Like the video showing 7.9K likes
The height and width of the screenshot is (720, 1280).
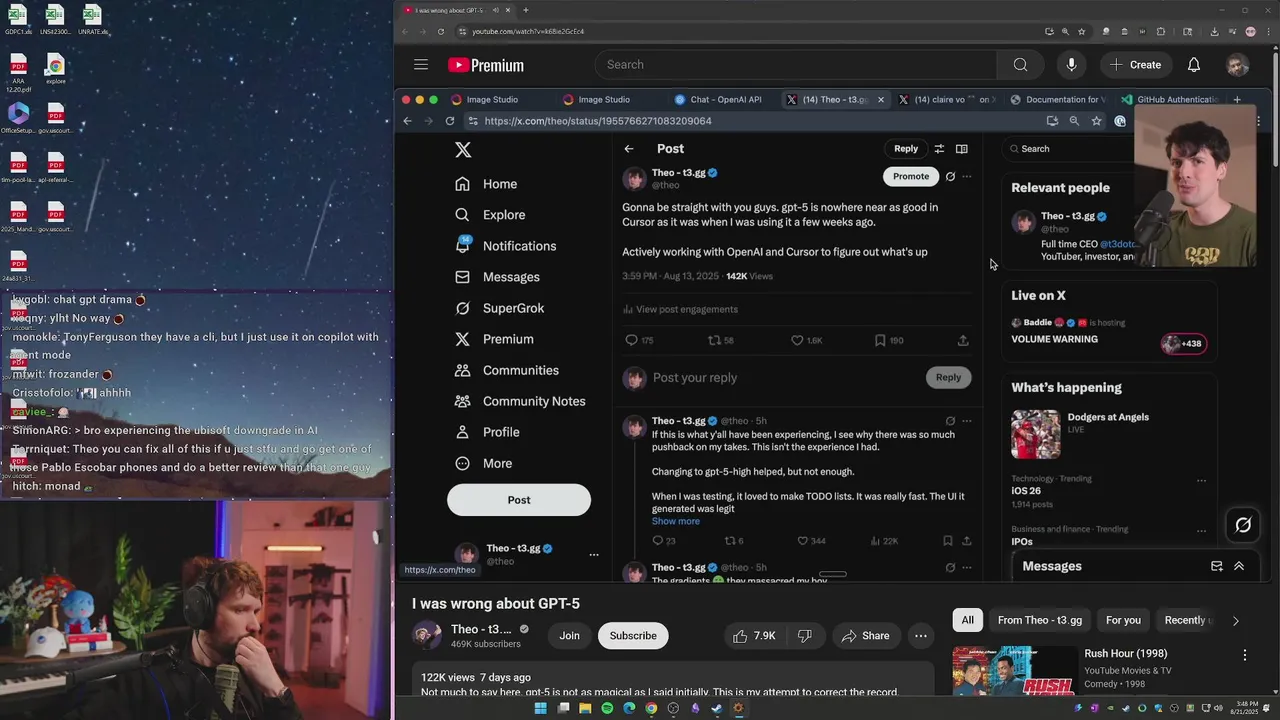click(x=753, y=636)
